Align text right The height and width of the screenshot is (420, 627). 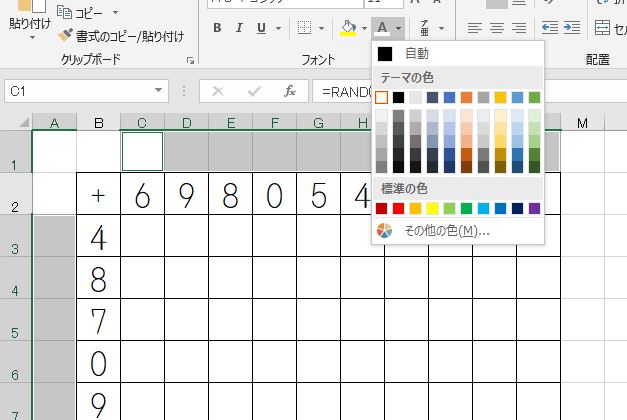(x=519, y=28)
